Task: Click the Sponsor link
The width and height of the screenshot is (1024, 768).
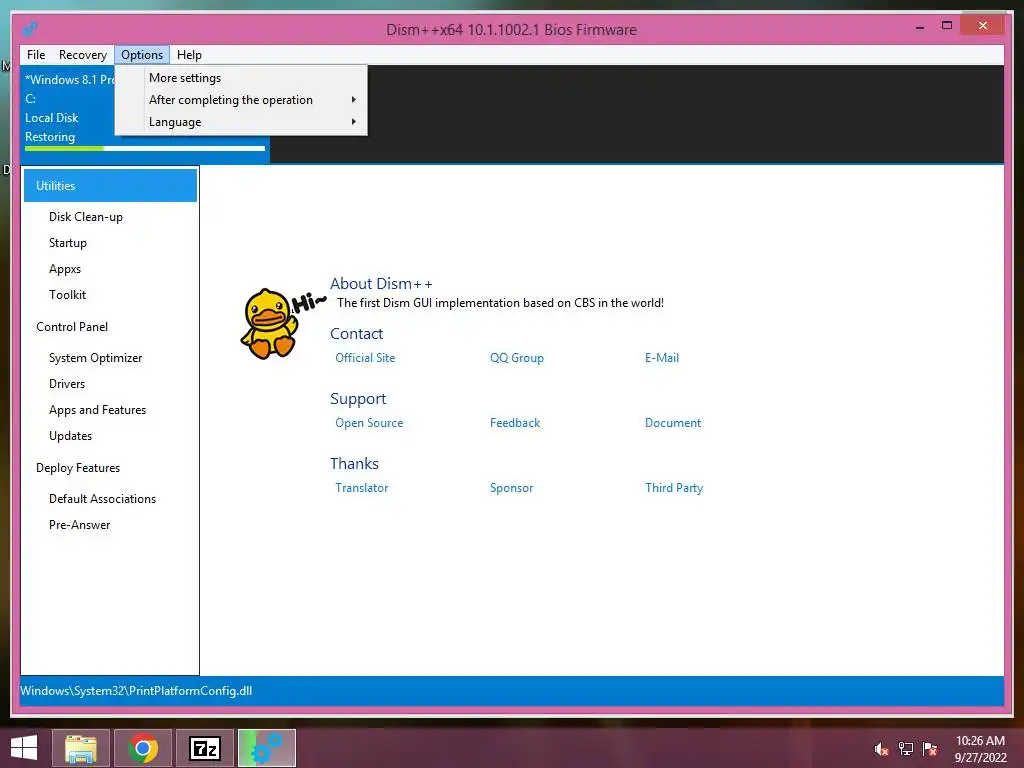Action: 511,488
